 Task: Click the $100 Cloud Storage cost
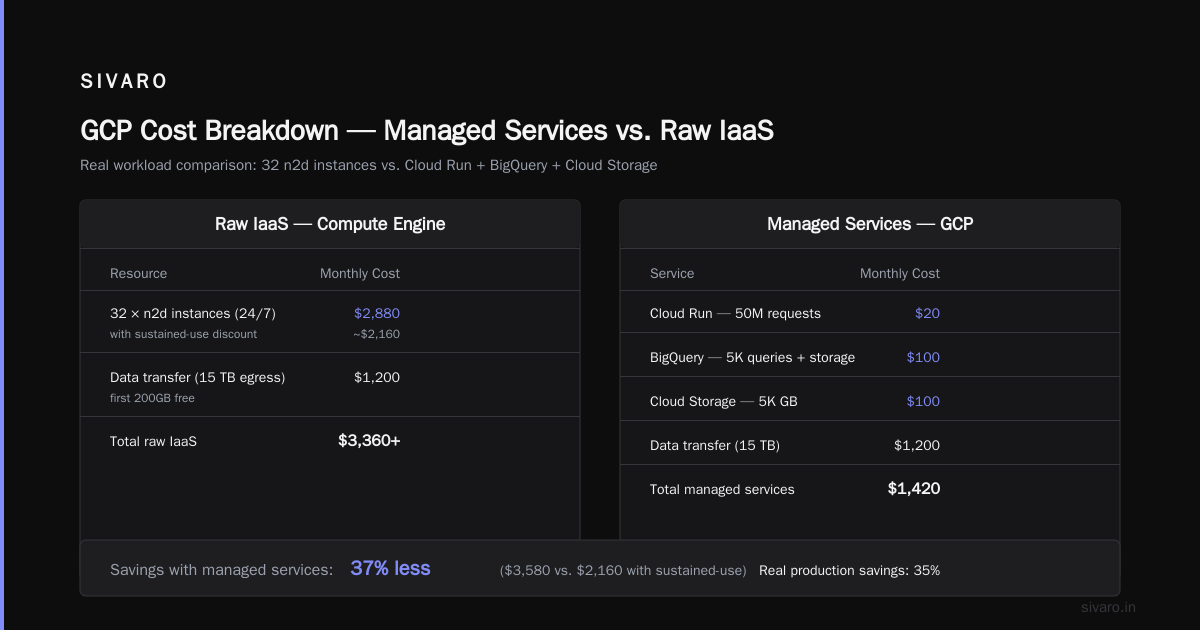[x=923, y=401]
